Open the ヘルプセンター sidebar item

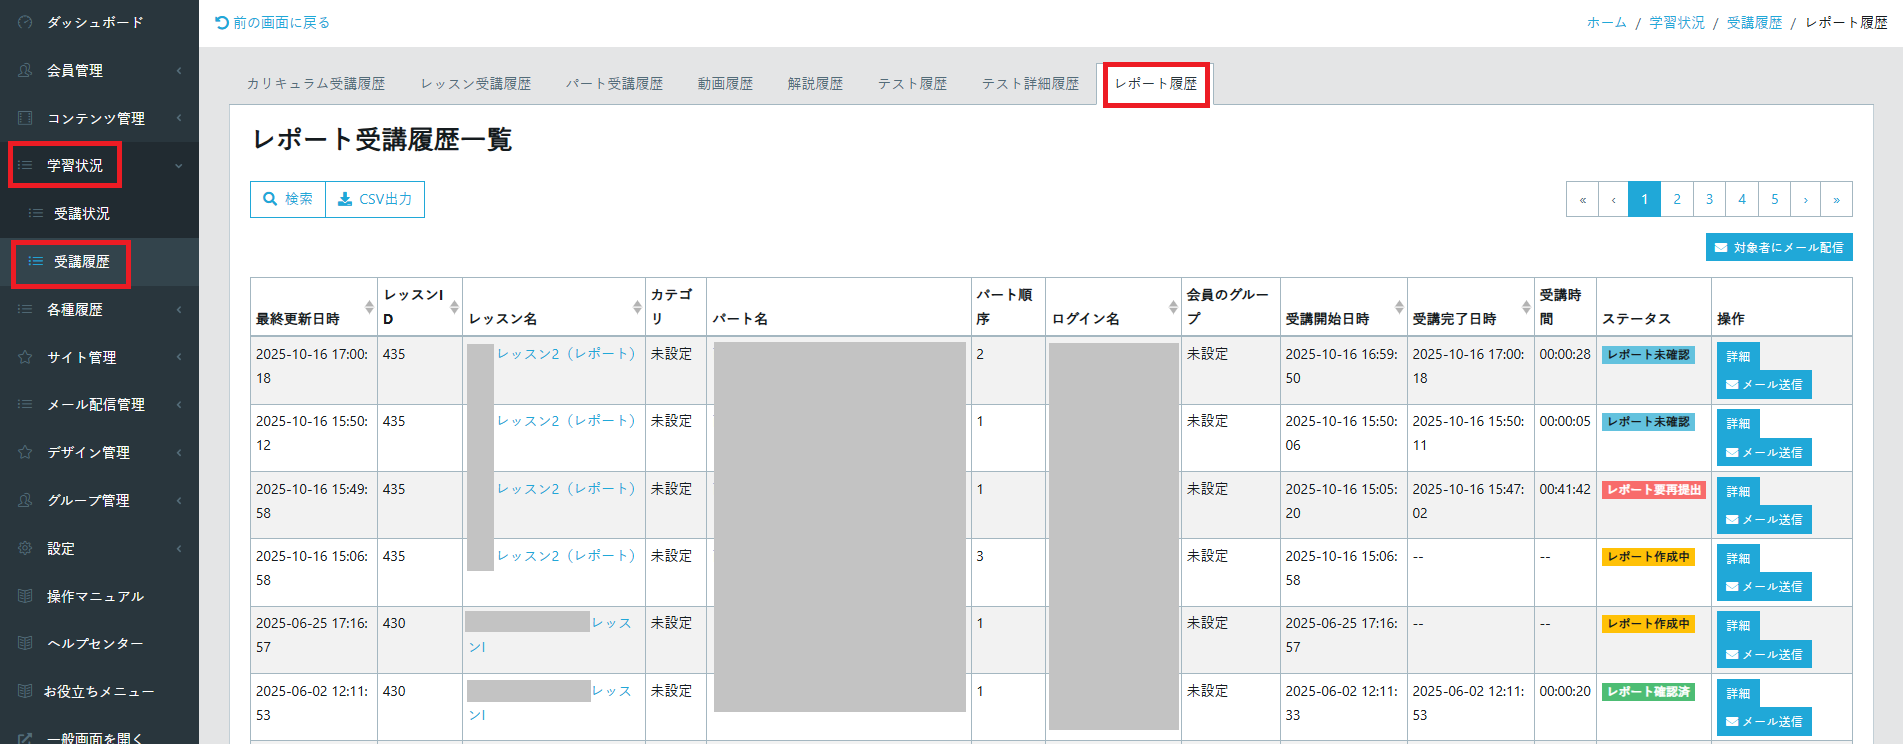[x=95, y=643]
